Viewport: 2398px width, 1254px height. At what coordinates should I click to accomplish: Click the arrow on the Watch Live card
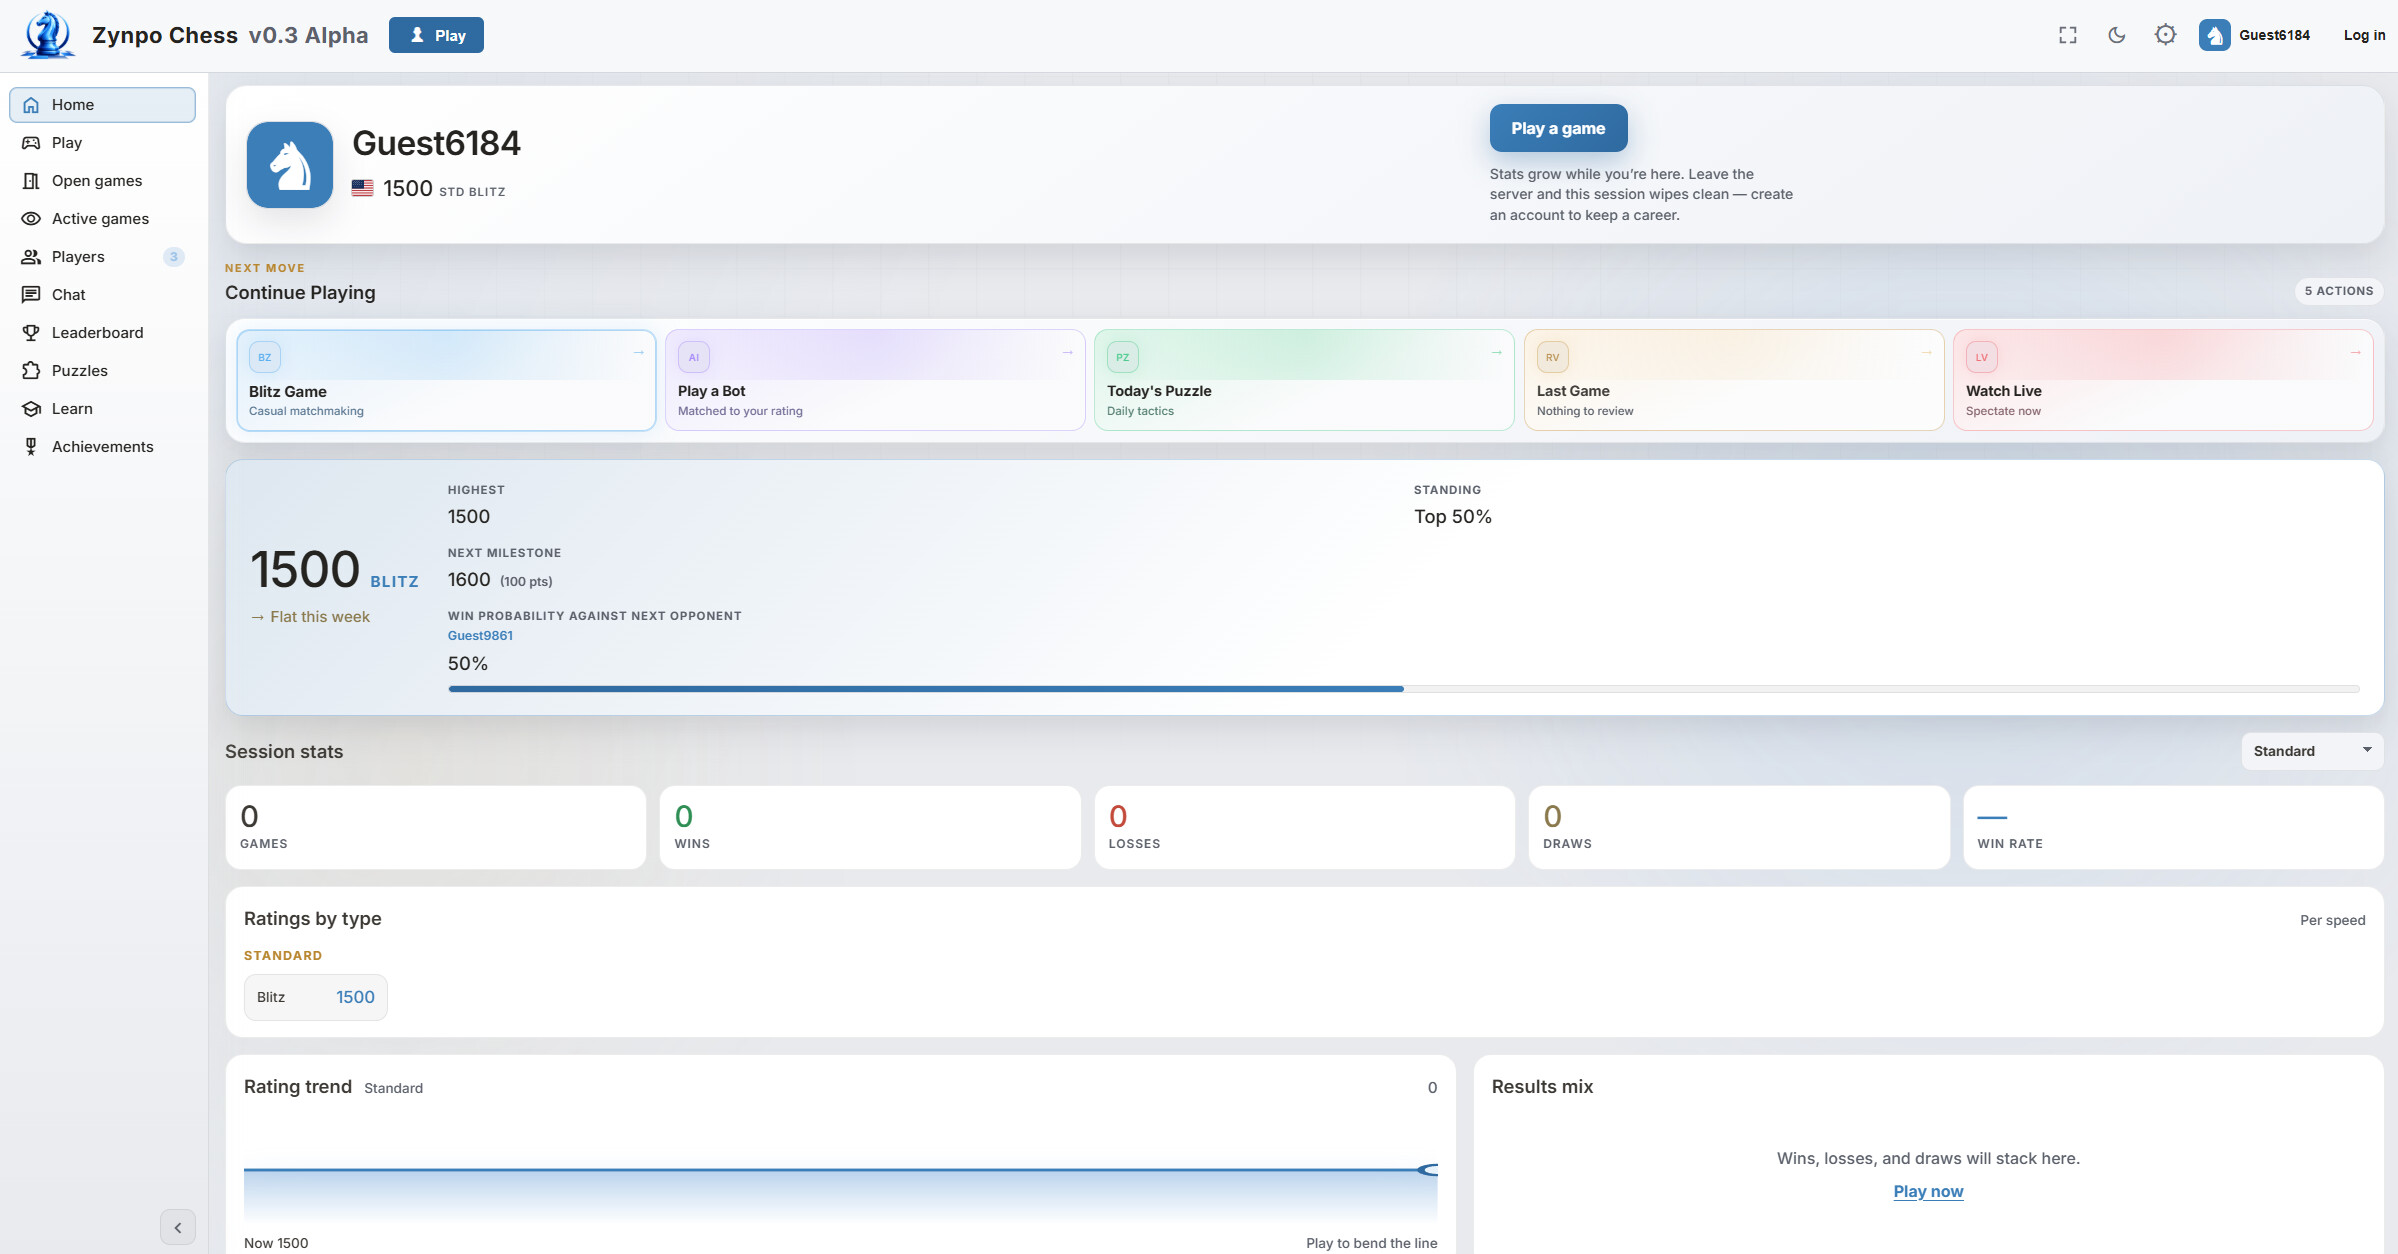tap(2355, 352)
